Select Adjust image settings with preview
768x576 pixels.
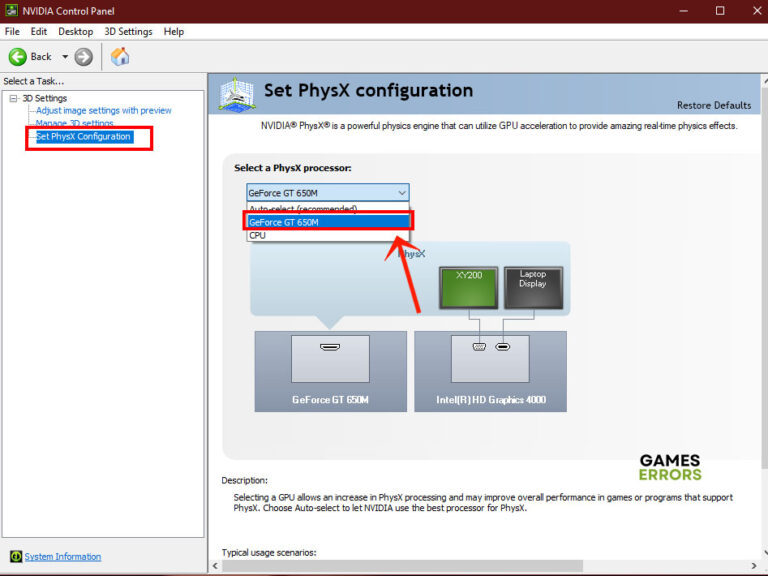tap(103, 110)
